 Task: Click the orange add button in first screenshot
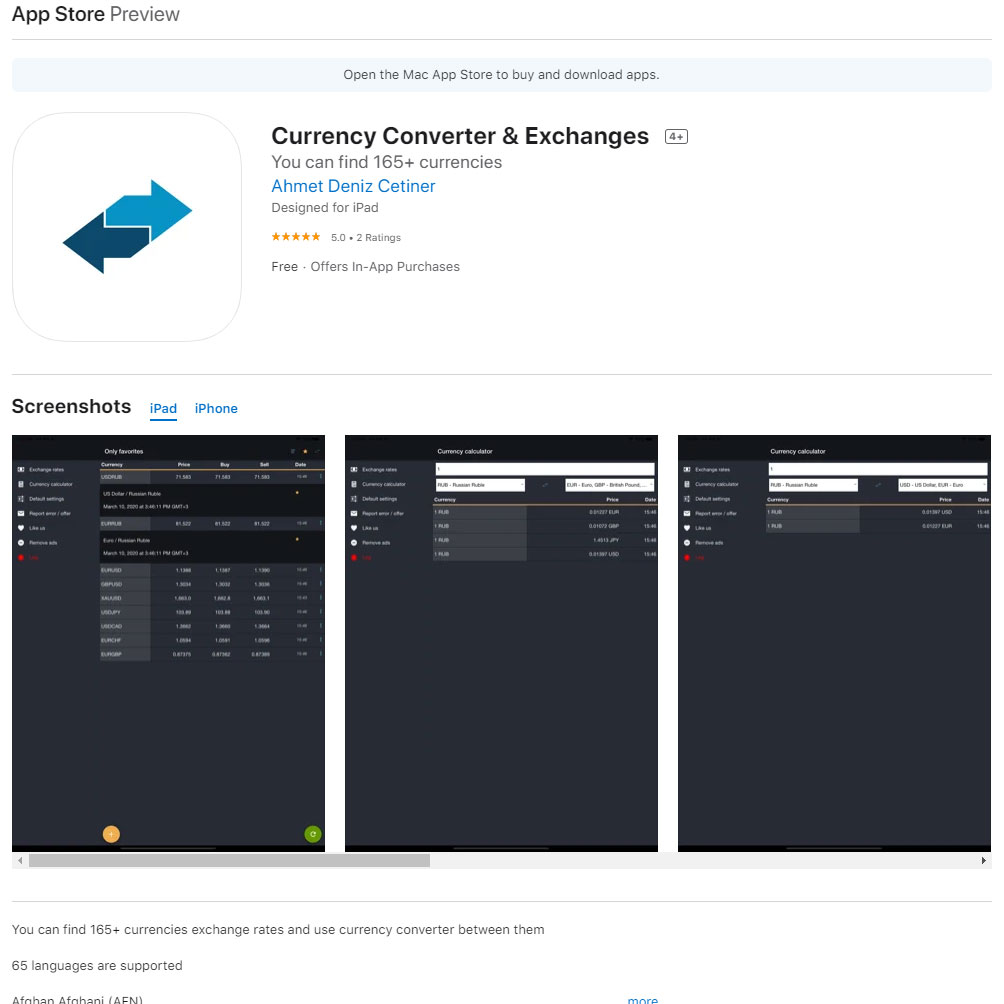(111, 834)
